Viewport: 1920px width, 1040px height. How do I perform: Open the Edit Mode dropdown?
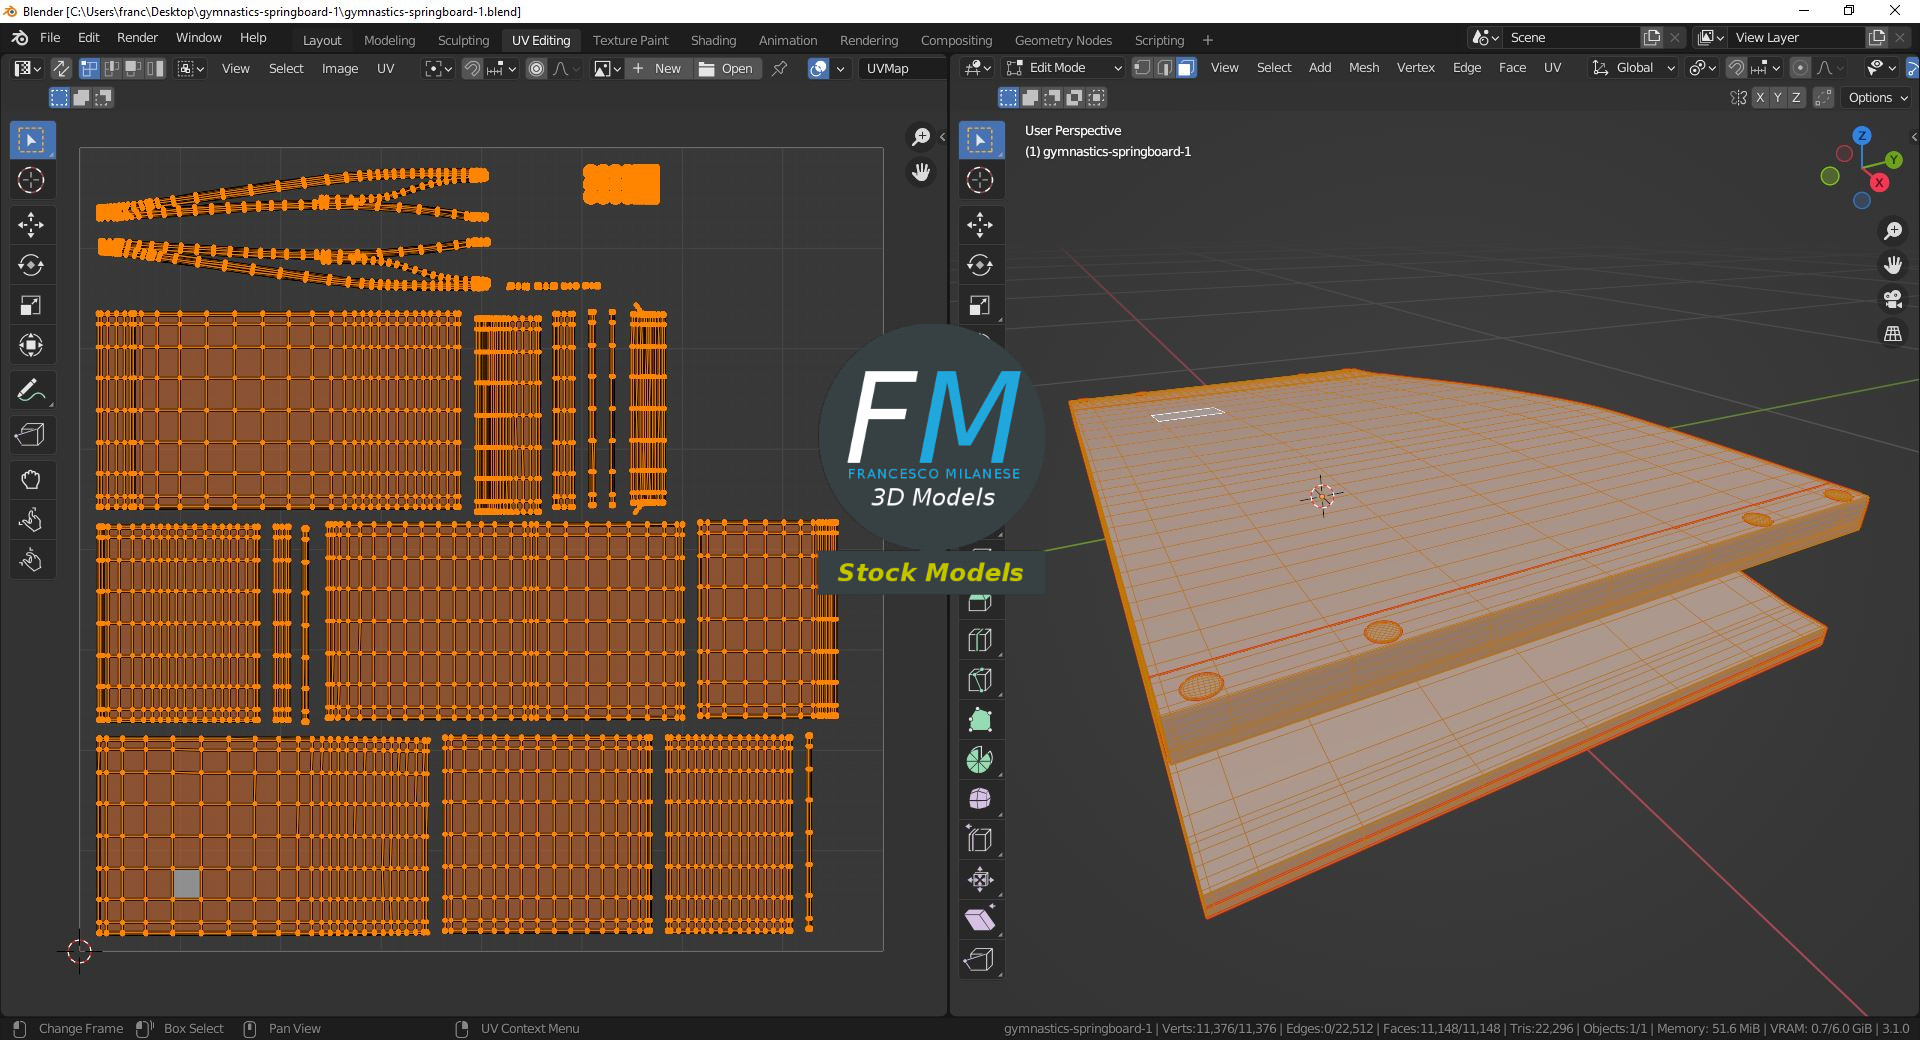1064,67
